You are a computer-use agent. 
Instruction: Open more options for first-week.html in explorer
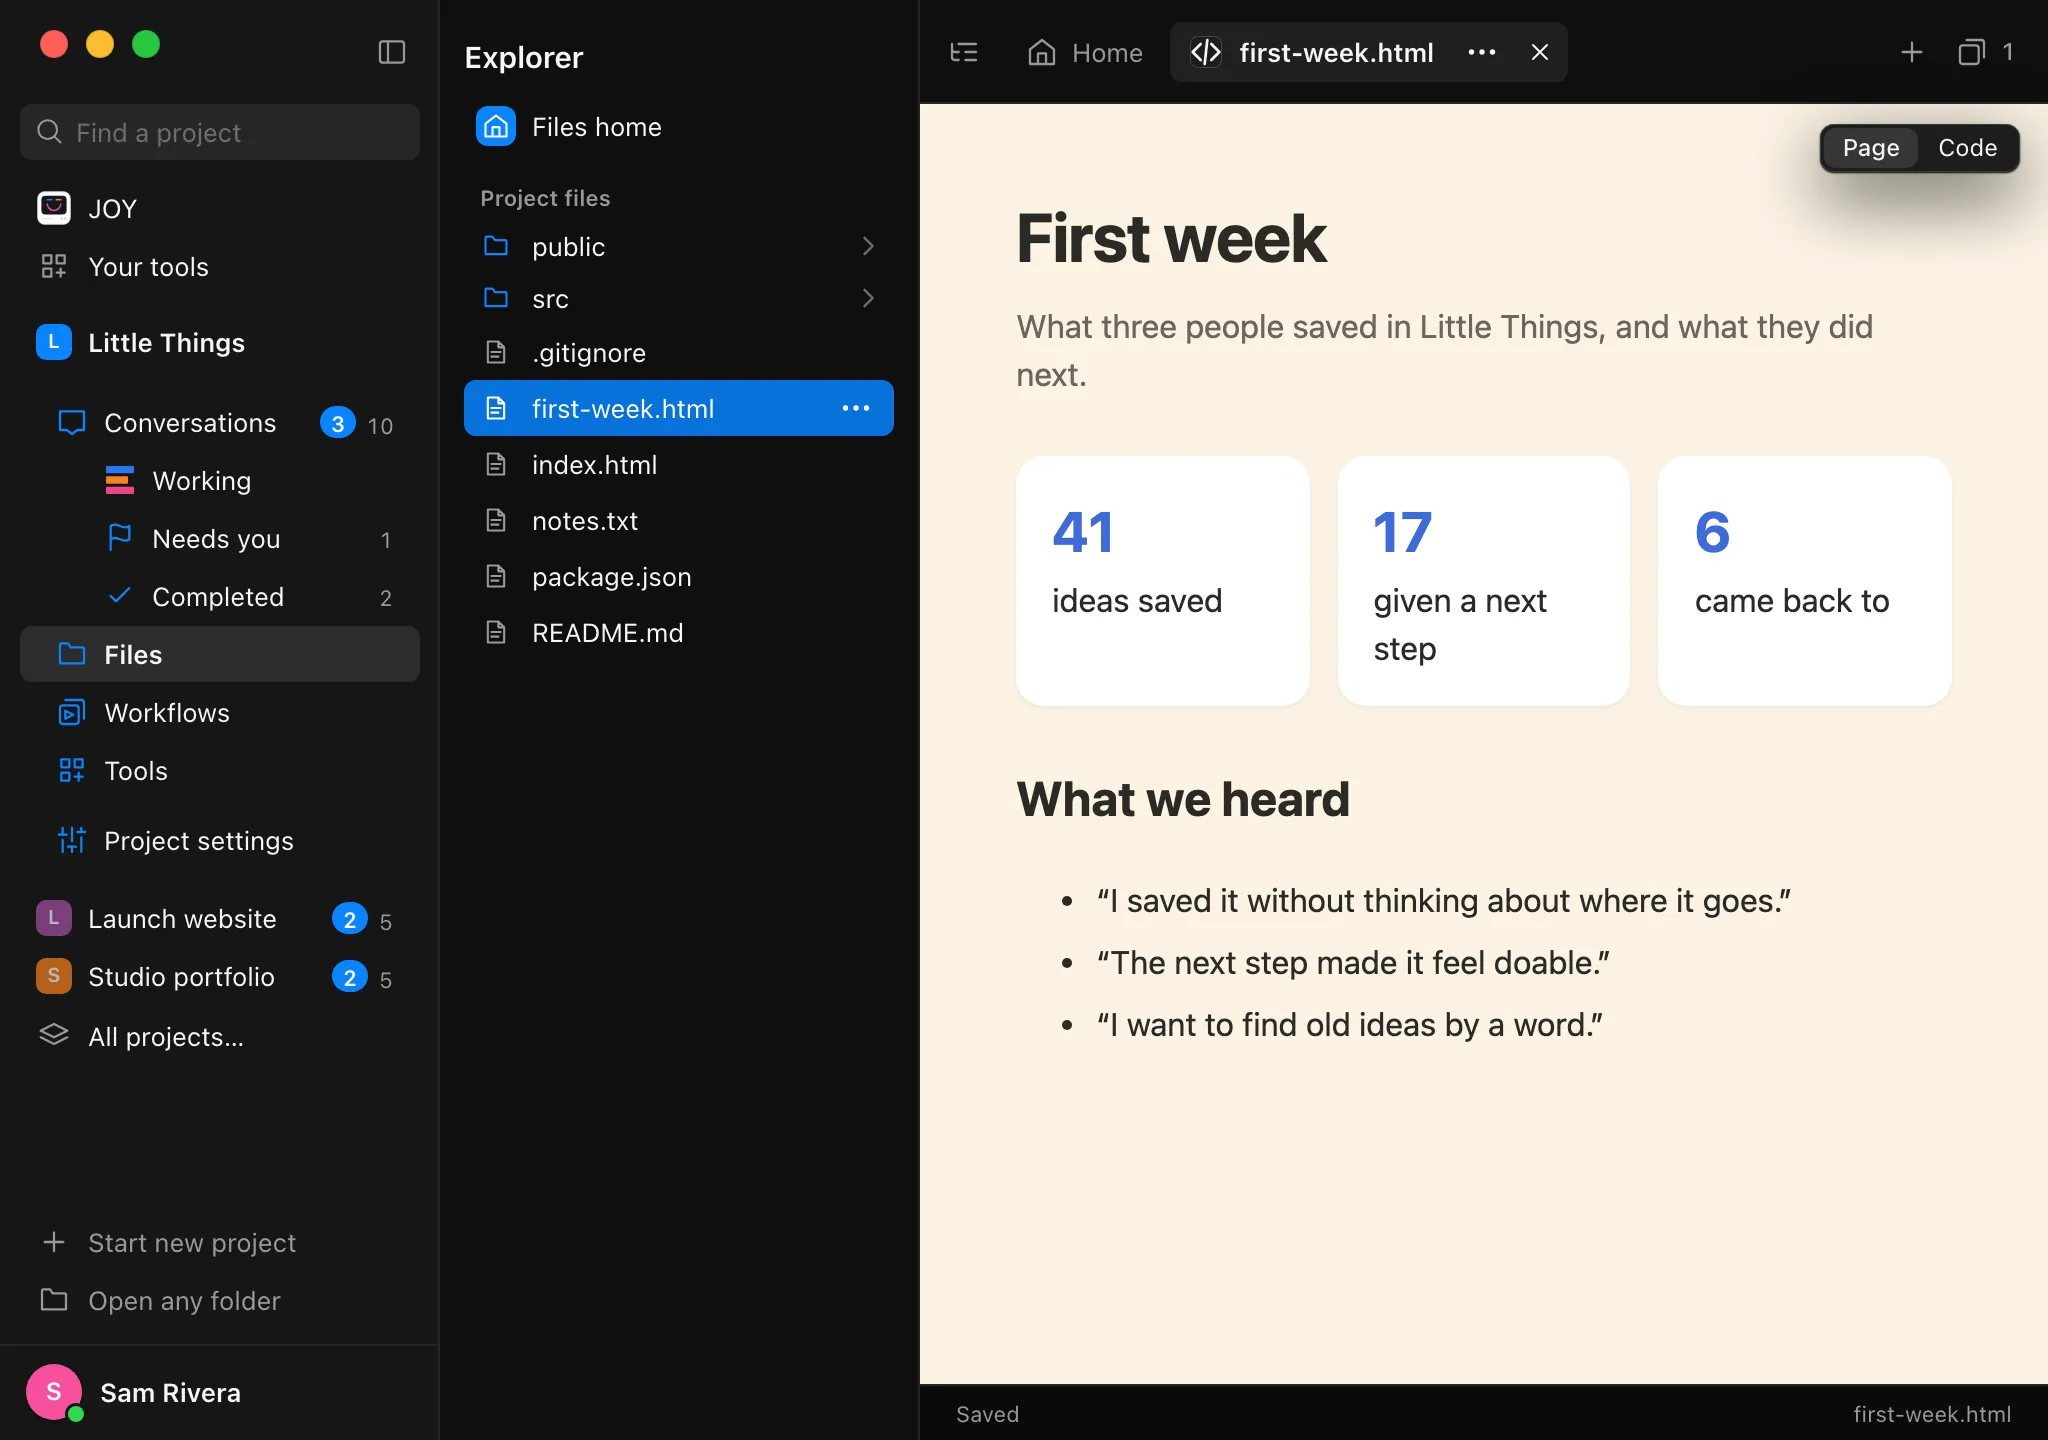(856, 408)
